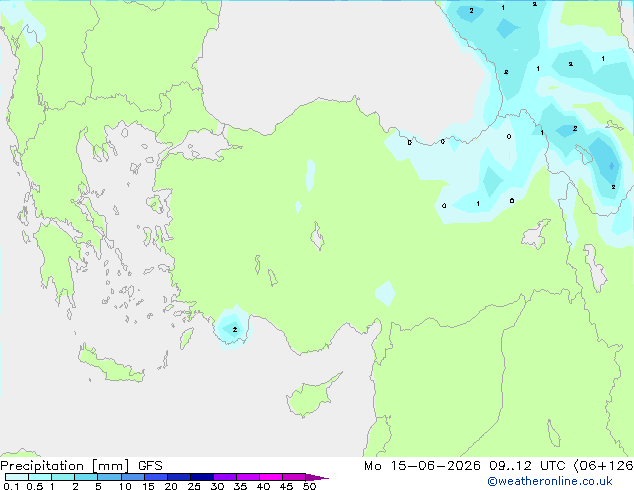634x490 pixels.
Task: Pick the 15–20 mm legend color box
Action: coord(156,477)
